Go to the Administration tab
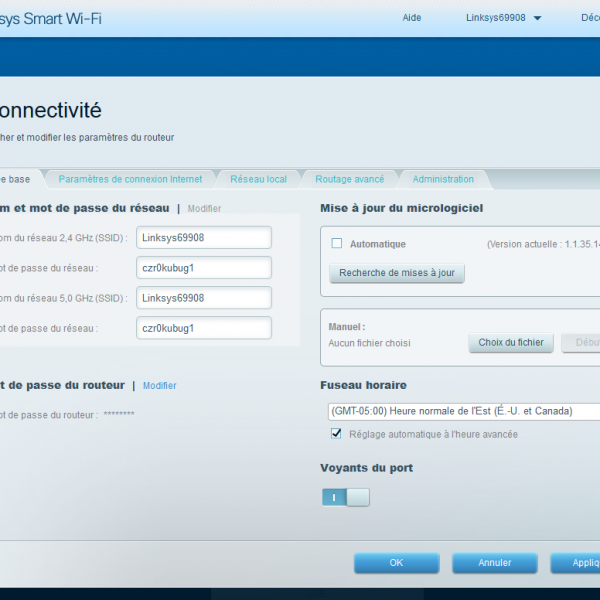The image size is (600, 600). tap(443, 179)
